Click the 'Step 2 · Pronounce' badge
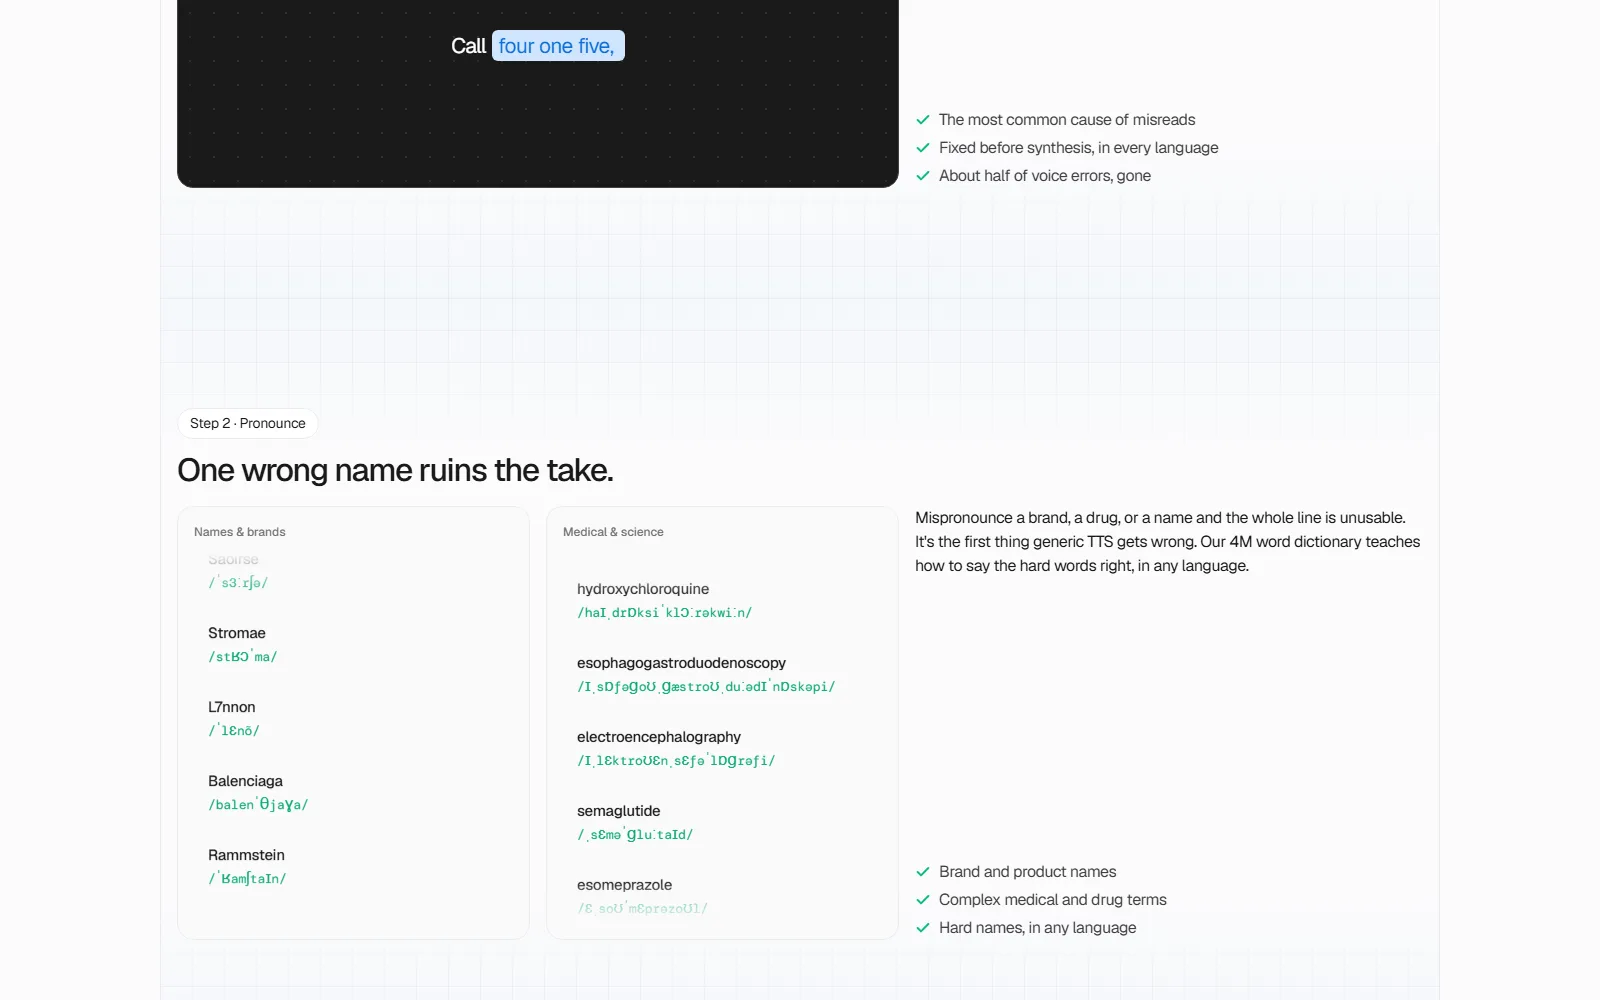Image resolution: width=1600 pixels, height=1000 pixels. tap(248, 424)
